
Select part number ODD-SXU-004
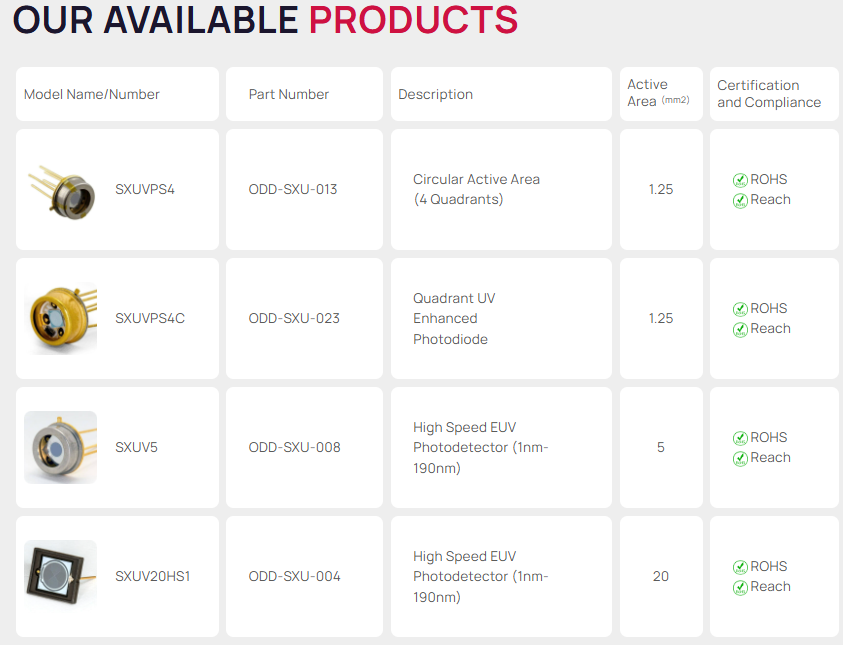[294, 576]
